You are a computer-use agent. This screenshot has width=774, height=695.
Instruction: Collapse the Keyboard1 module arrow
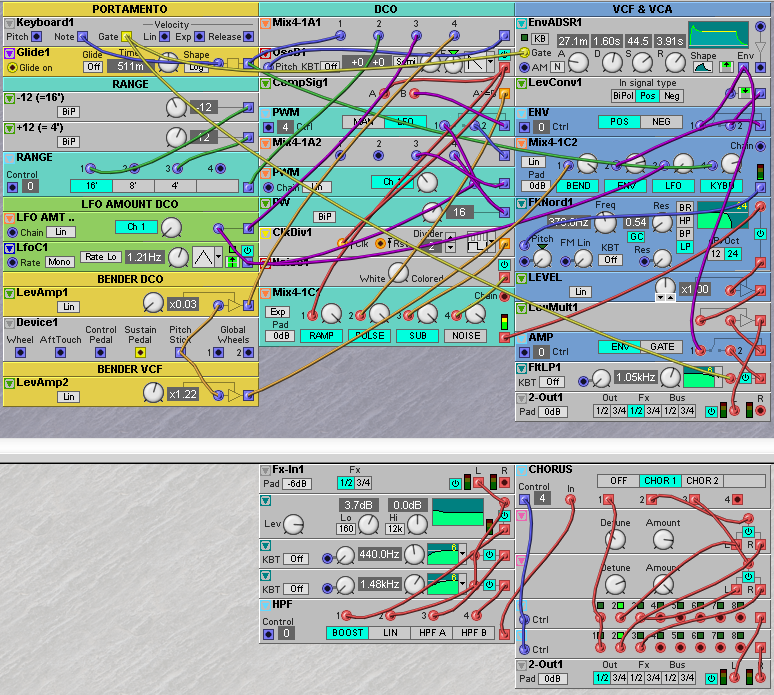point(8,22)
